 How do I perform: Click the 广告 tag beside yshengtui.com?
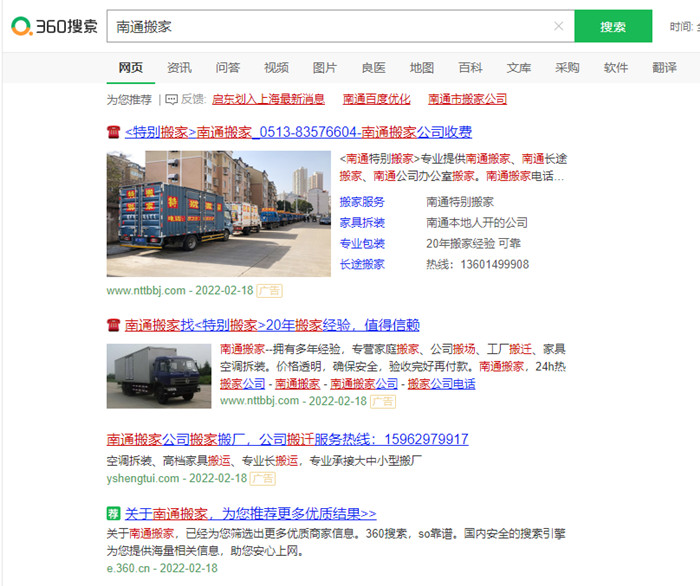263,479
